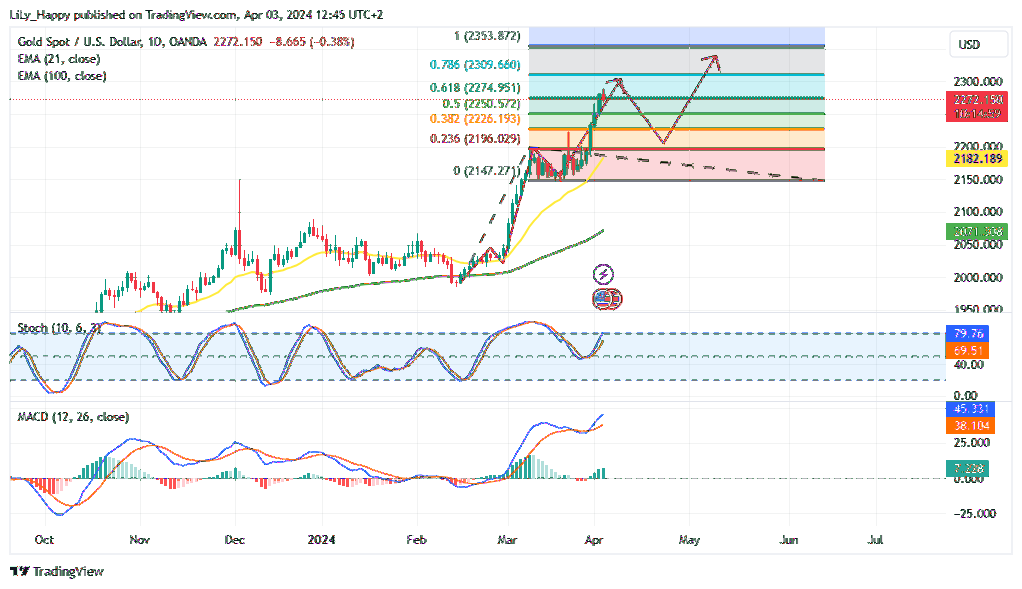Click the 2100.000 price axis level

[978, 212]
